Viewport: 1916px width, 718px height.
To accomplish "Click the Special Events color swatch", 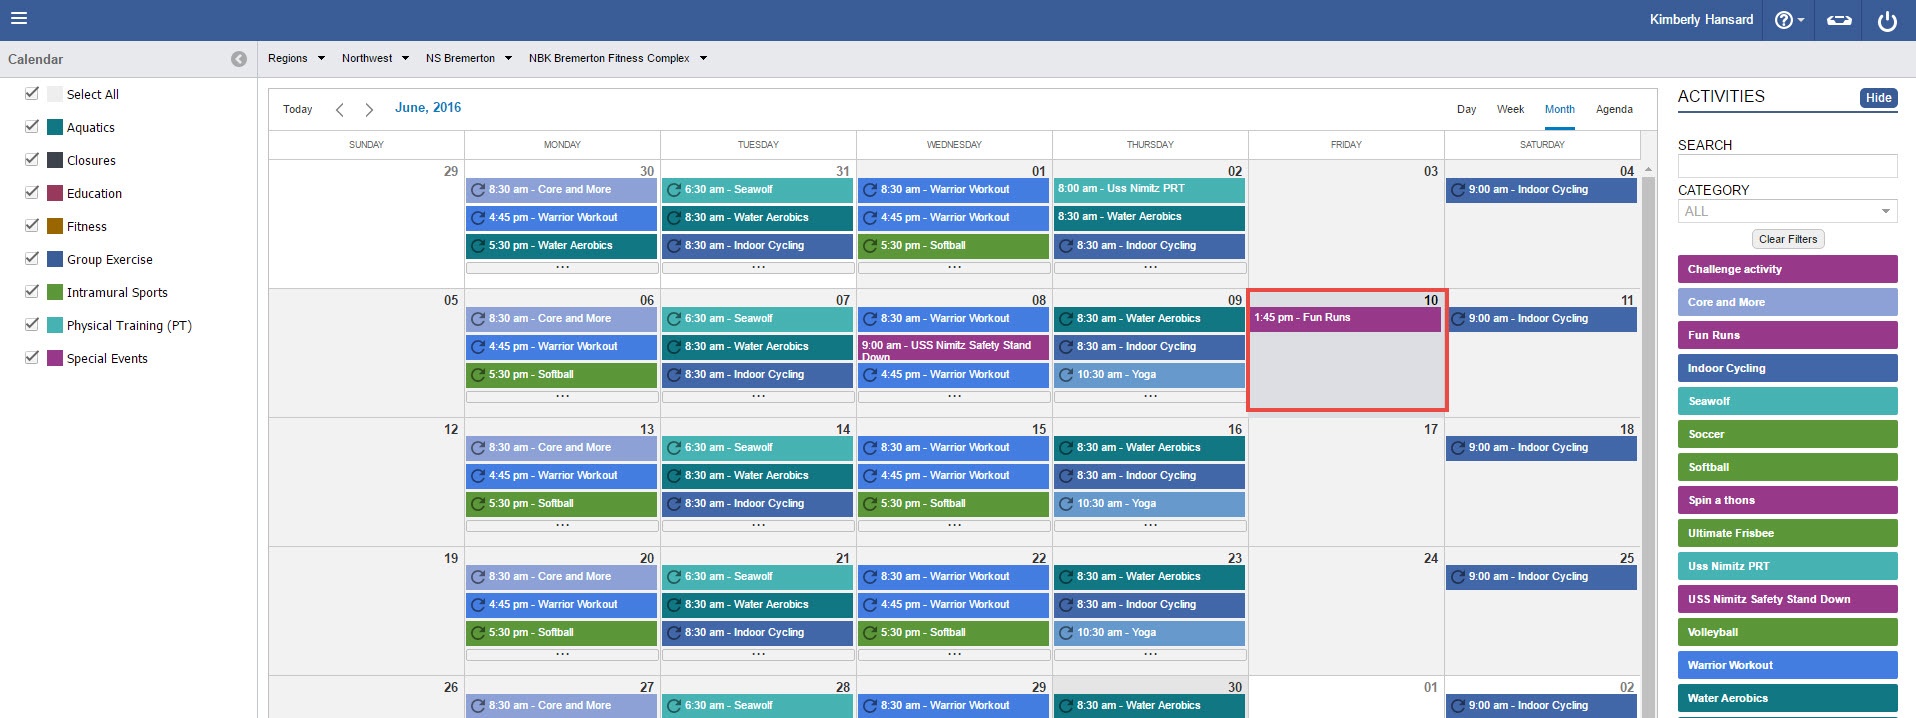I will point(55,358).
